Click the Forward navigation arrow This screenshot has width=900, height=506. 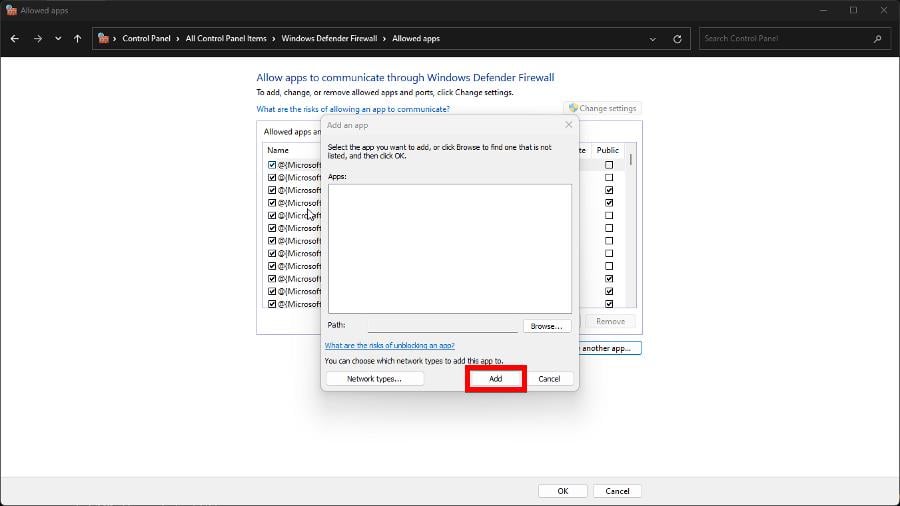[37, 38]
